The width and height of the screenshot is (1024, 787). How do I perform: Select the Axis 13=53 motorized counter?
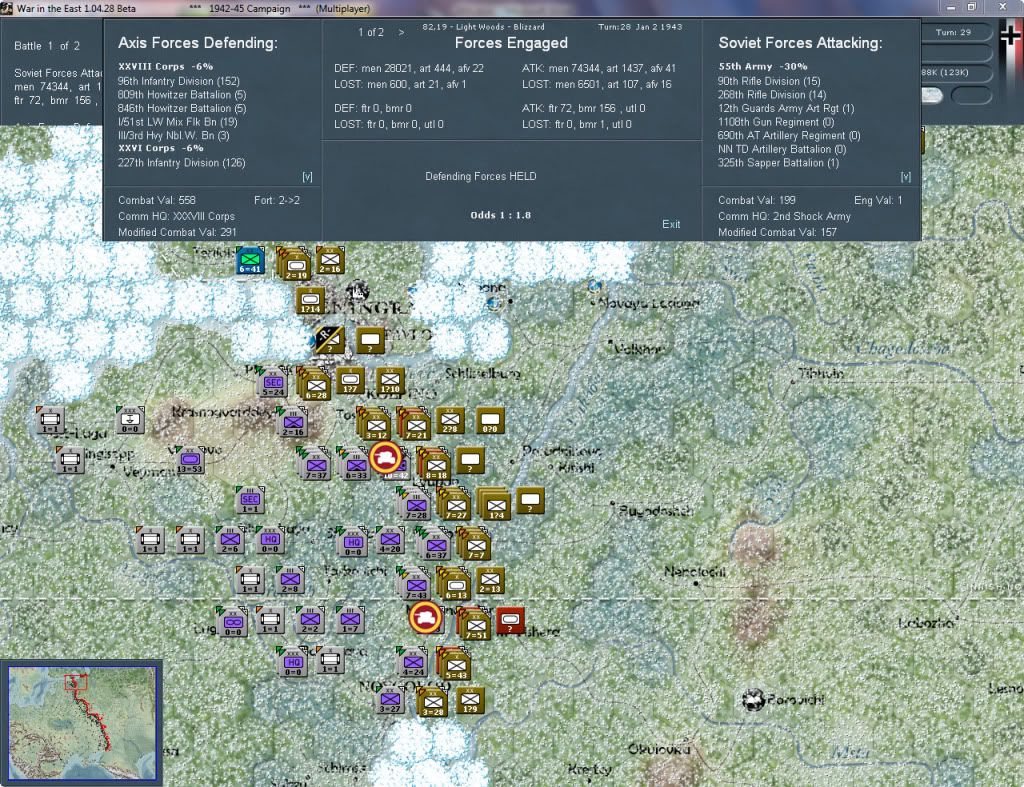point(190,460)
